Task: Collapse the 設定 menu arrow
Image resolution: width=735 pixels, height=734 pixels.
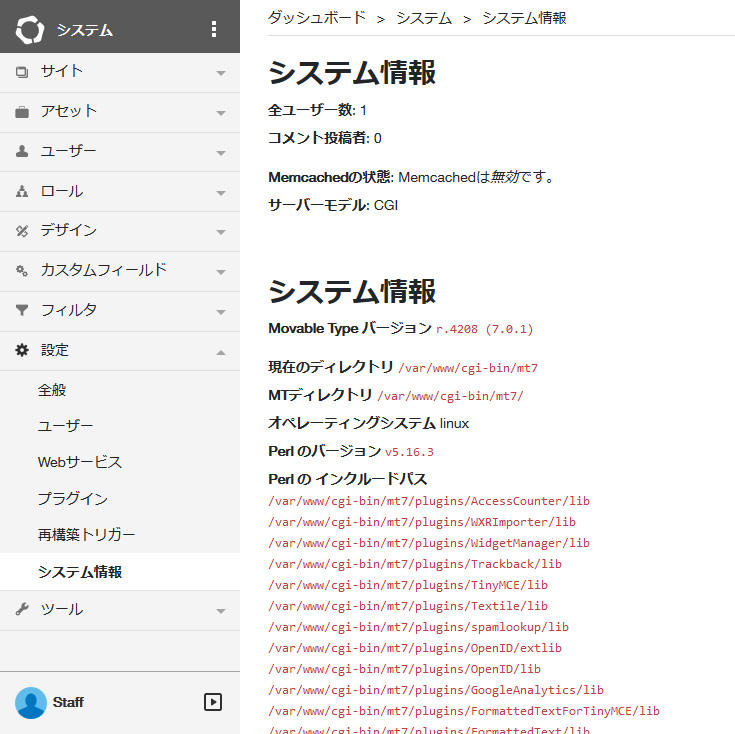Action: coord(221,352)
